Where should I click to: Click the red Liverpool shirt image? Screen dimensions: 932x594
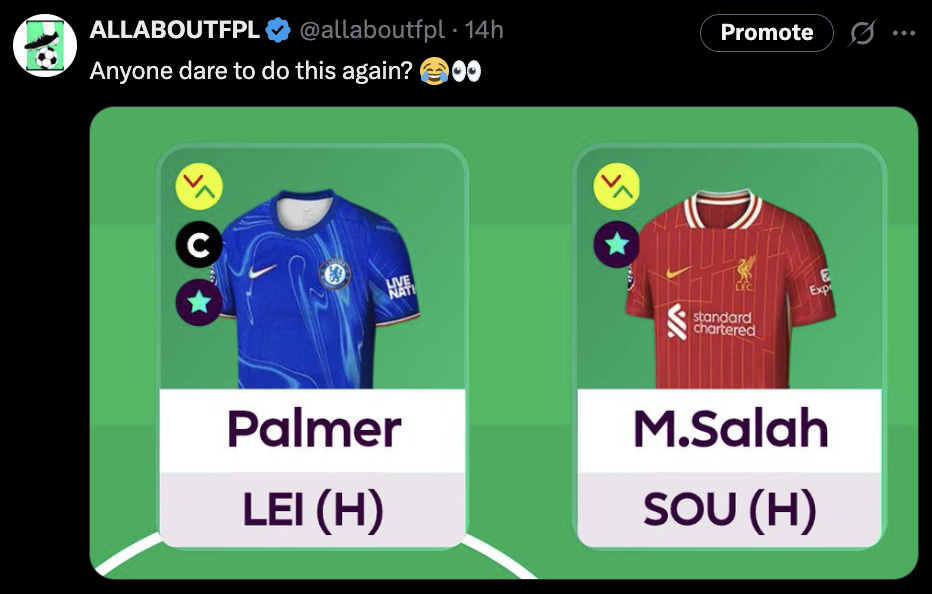click(731, 289)
